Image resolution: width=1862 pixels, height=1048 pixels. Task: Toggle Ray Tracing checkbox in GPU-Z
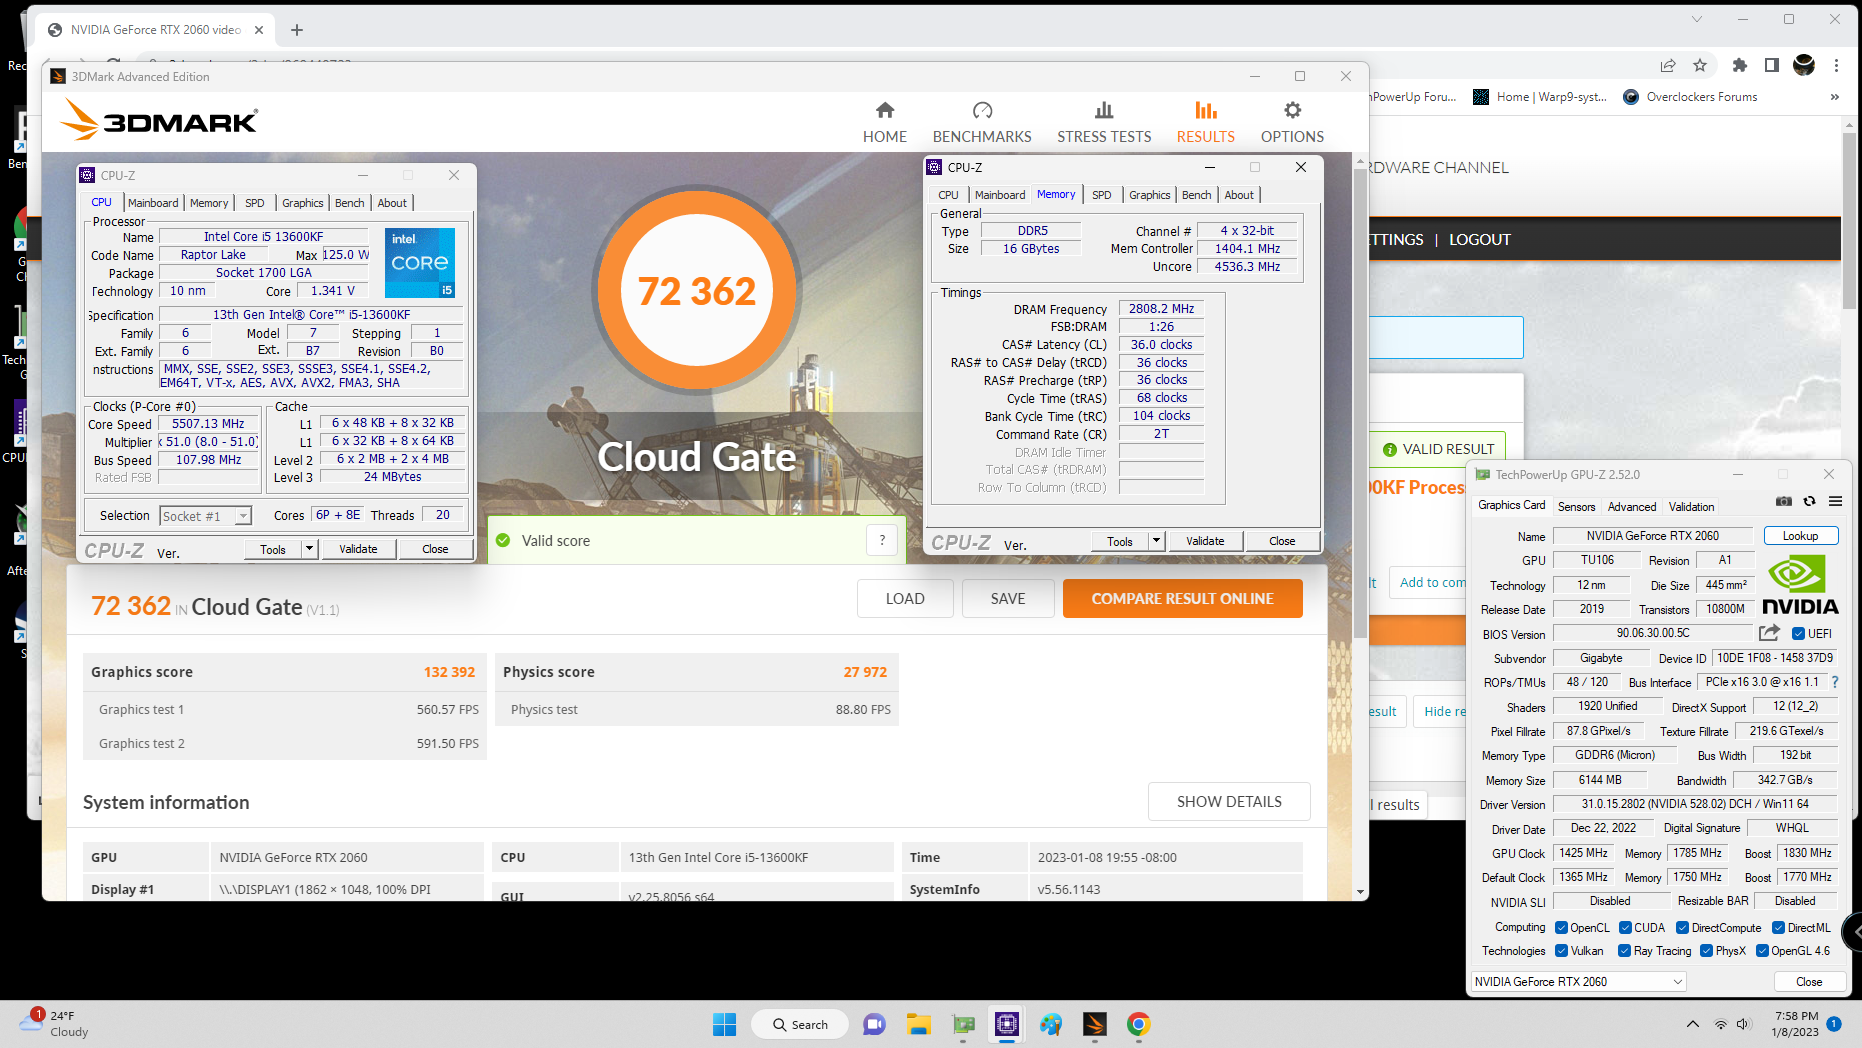pos(1624,950)
